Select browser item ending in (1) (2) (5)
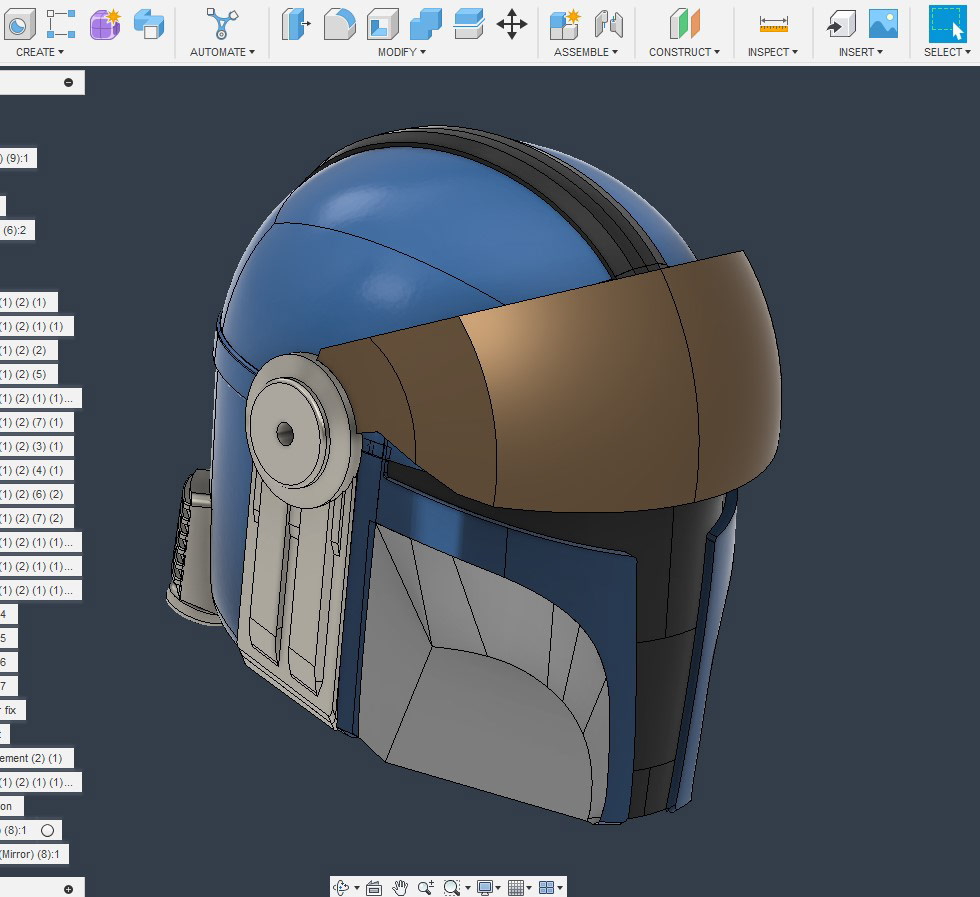 click(29, 374)
